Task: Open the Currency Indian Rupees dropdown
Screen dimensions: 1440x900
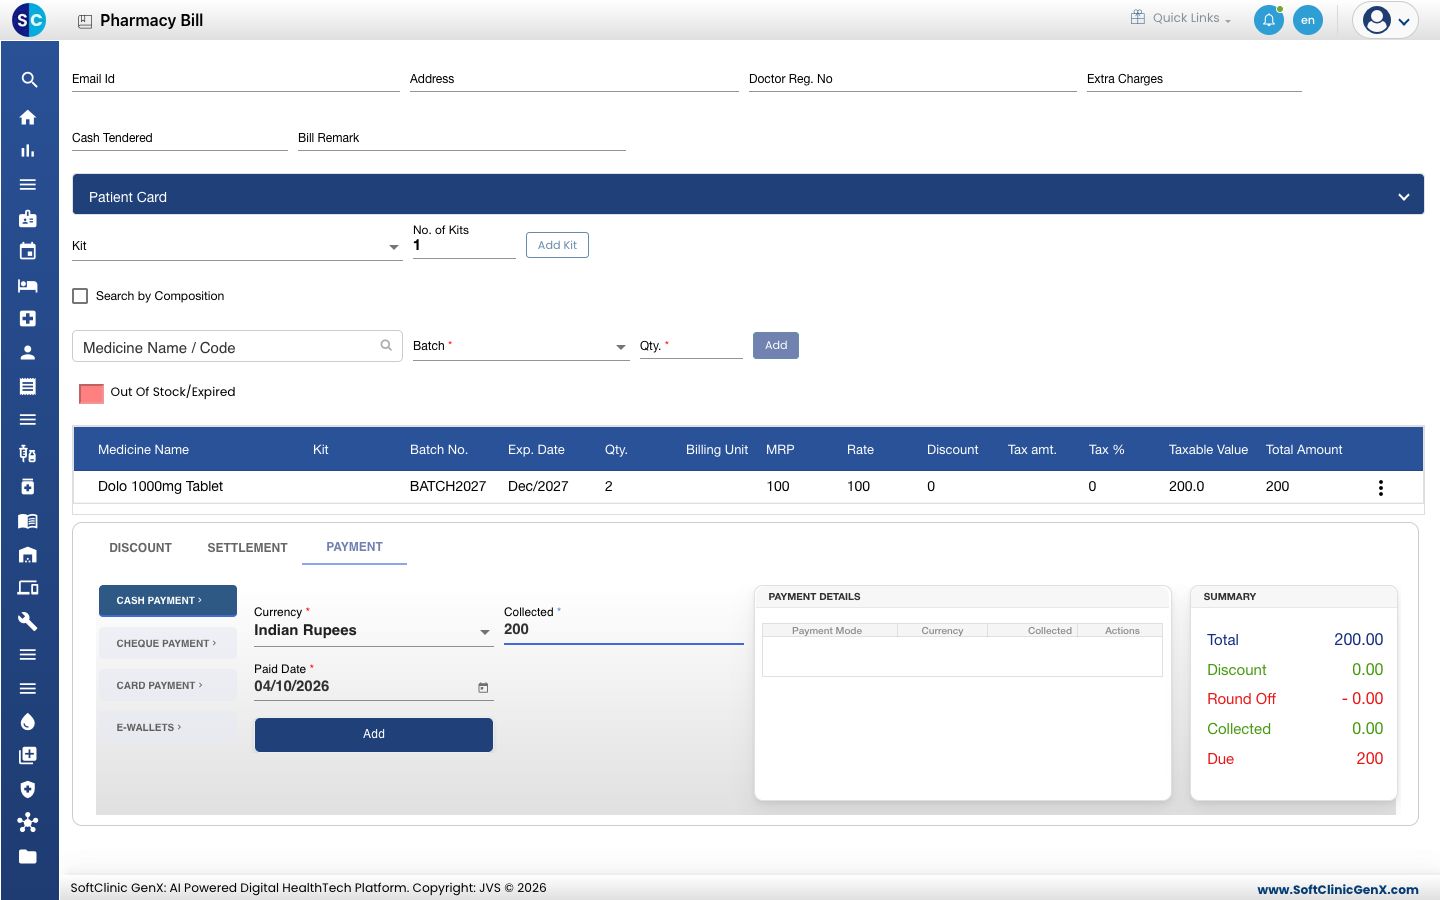Action: click(x=373, y=631)
